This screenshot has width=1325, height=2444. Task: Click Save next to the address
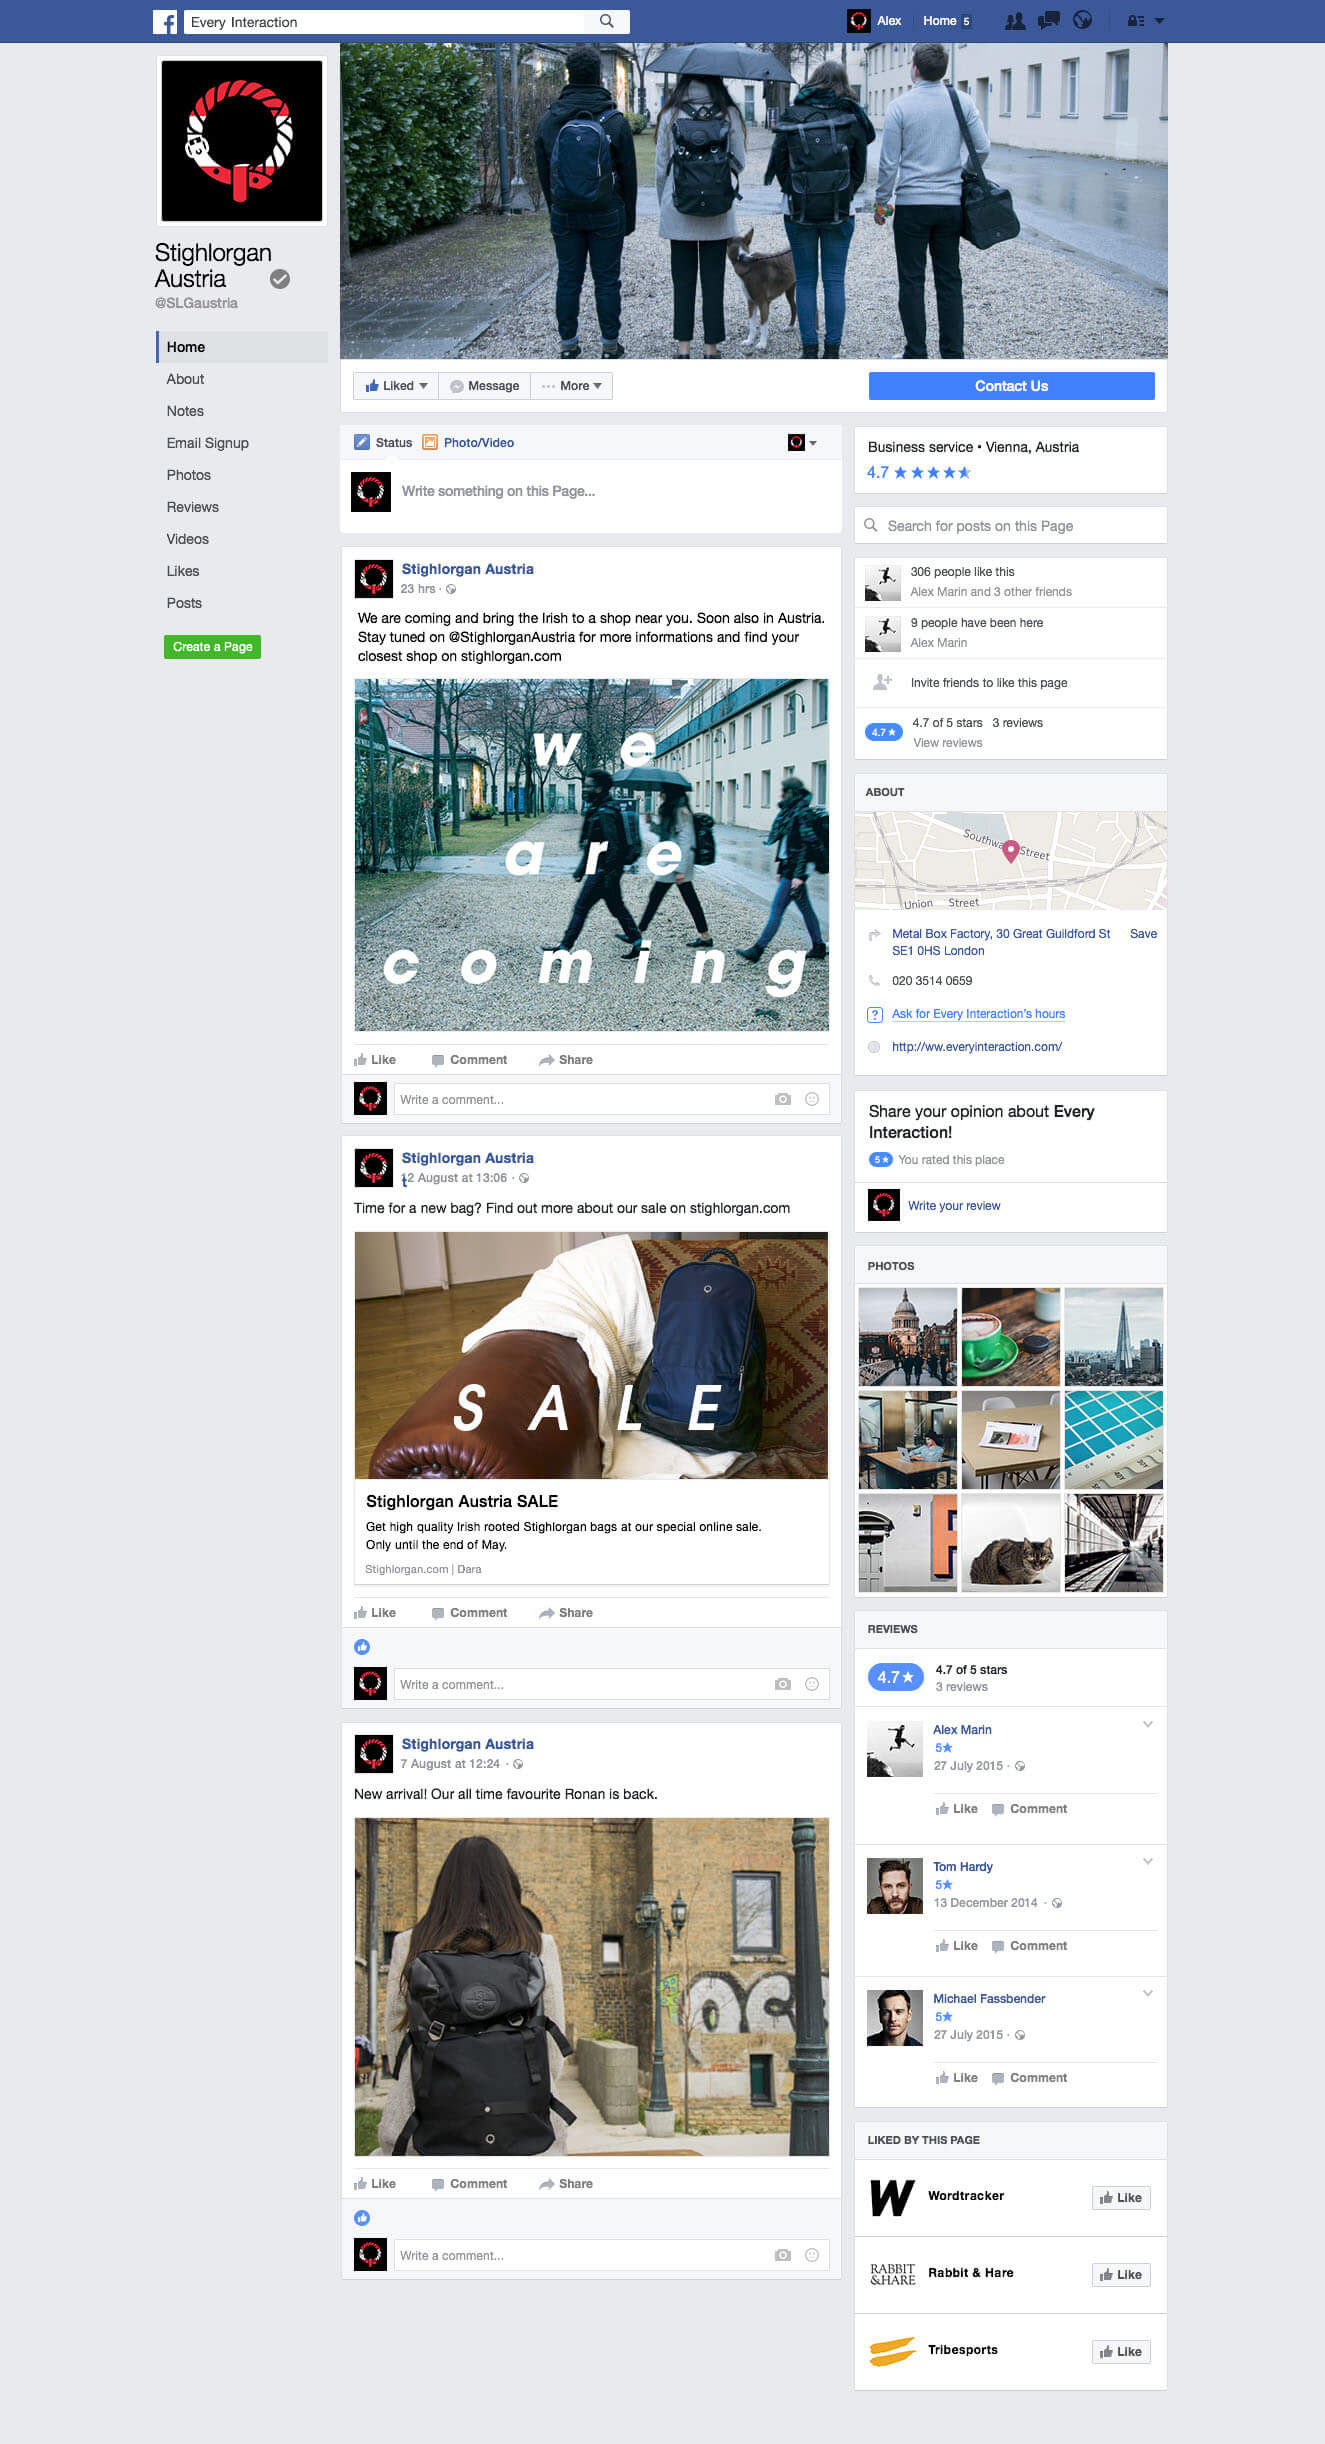(x=1143, y=934)
